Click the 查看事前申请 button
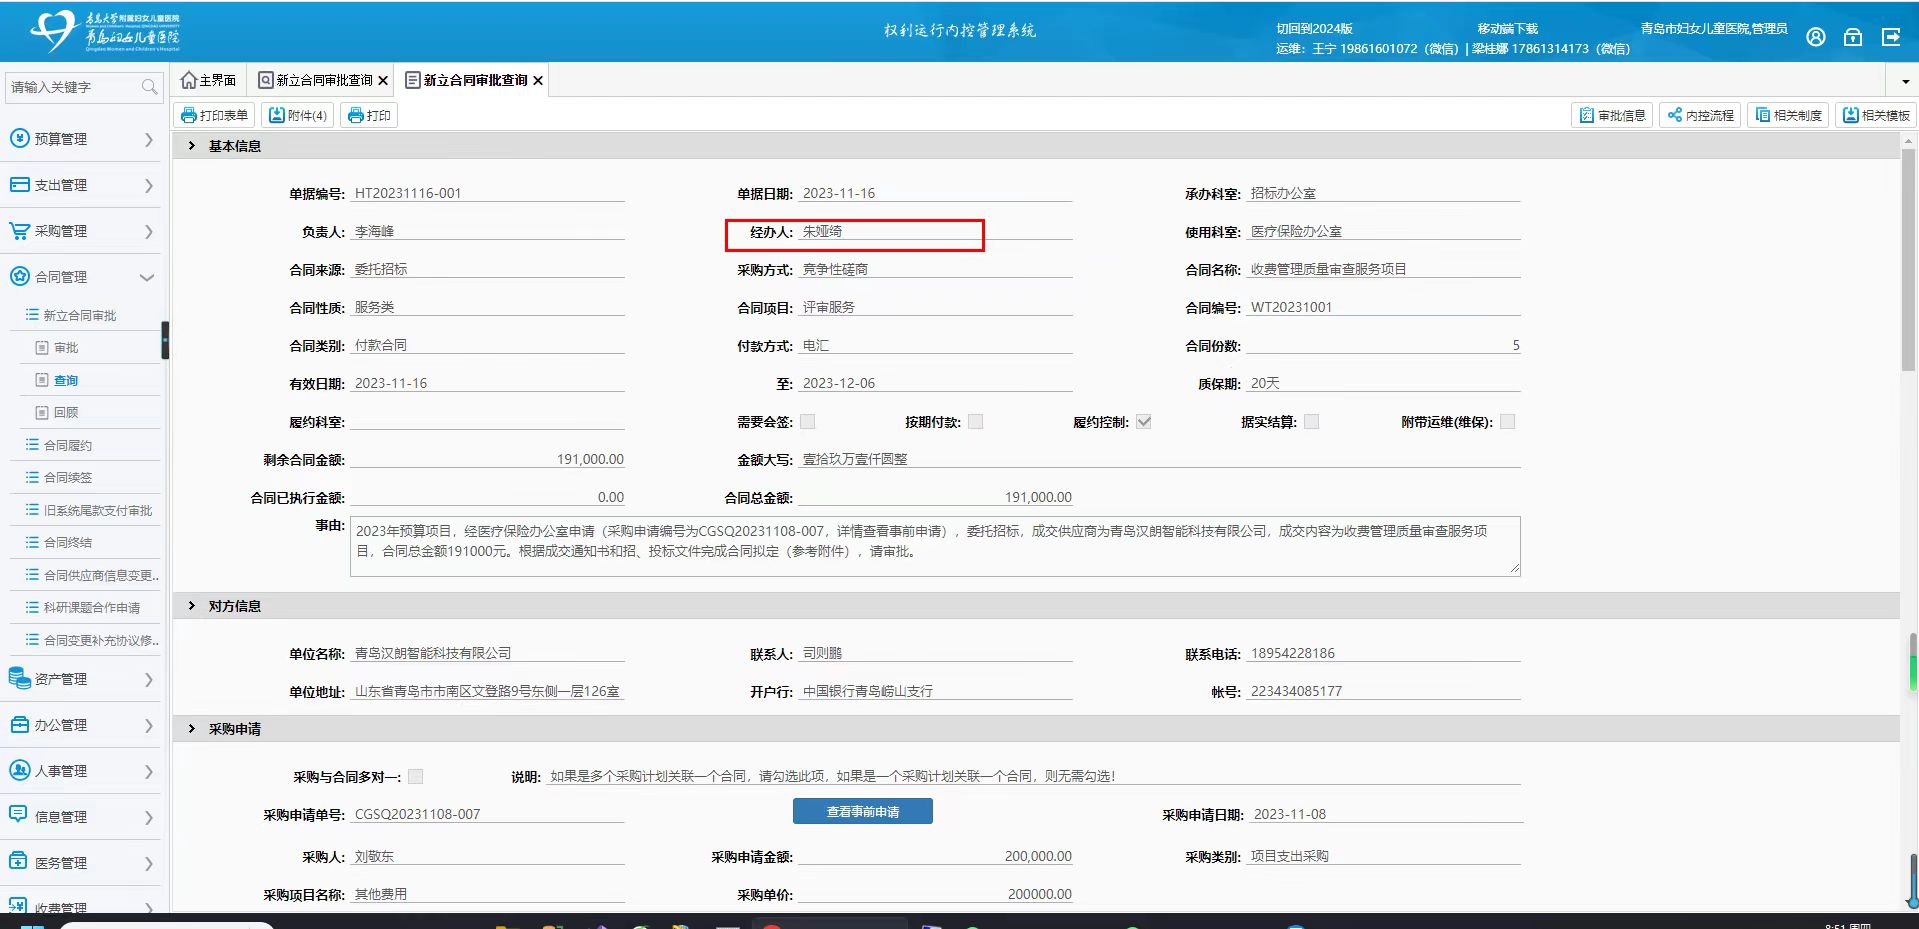Screen dimensions: 1919x929 [862, 811]
